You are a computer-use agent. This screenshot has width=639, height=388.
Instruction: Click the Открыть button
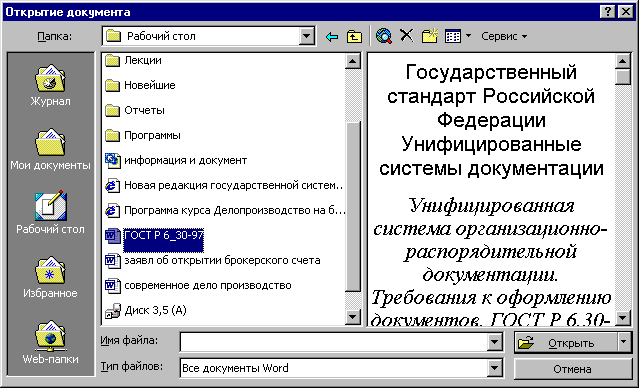566,343
